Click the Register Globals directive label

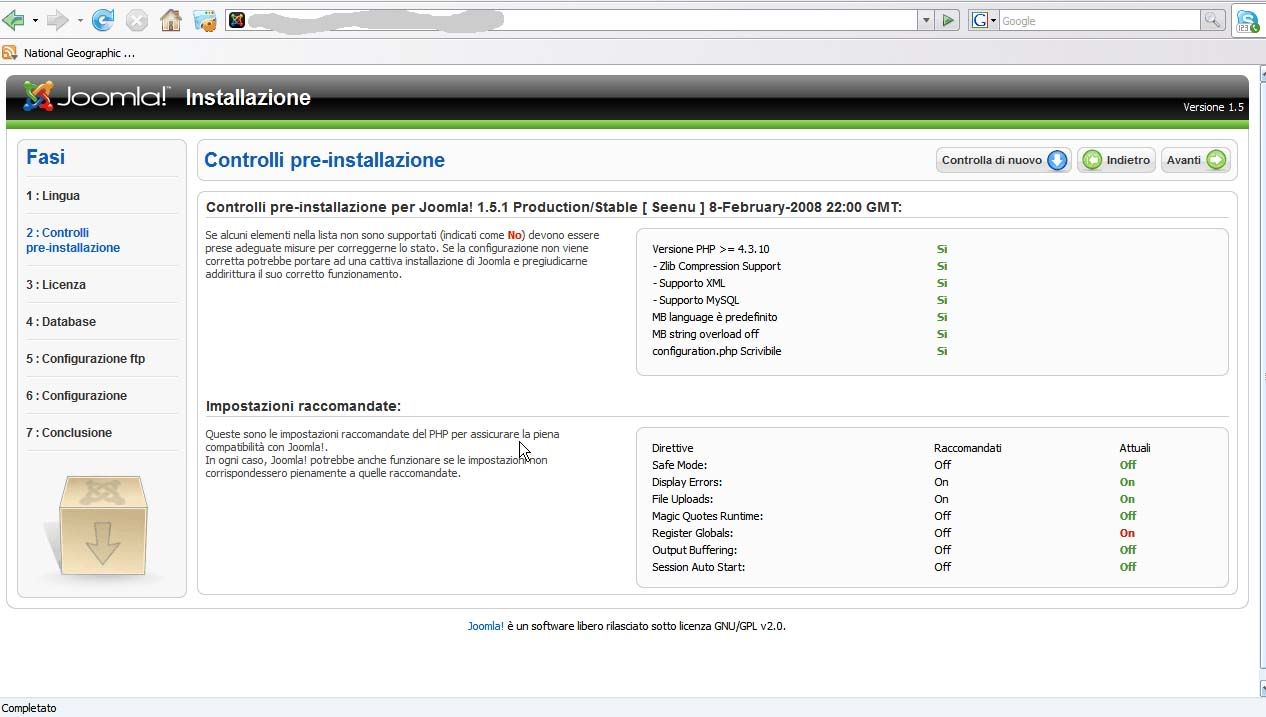coord(692,533)
